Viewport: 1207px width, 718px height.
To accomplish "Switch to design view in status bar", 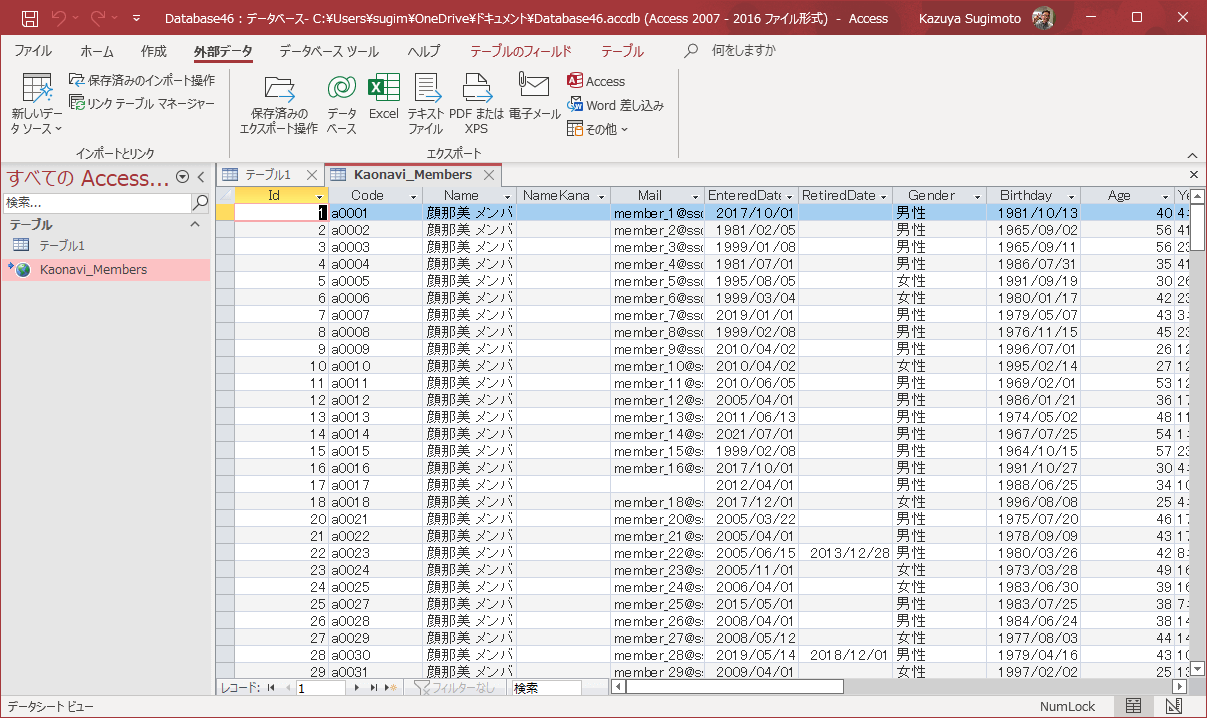I will pos(1173,706).
